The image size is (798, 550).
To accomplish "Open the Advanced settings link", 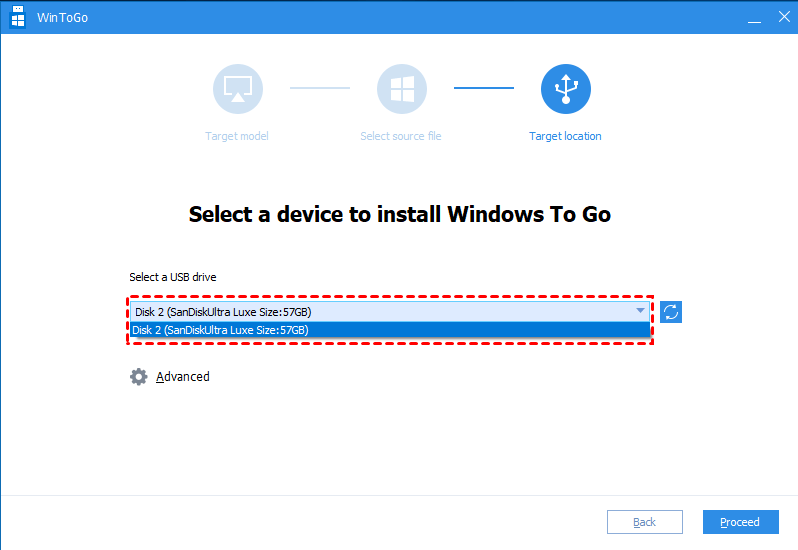I will click(x=183, y=377).
